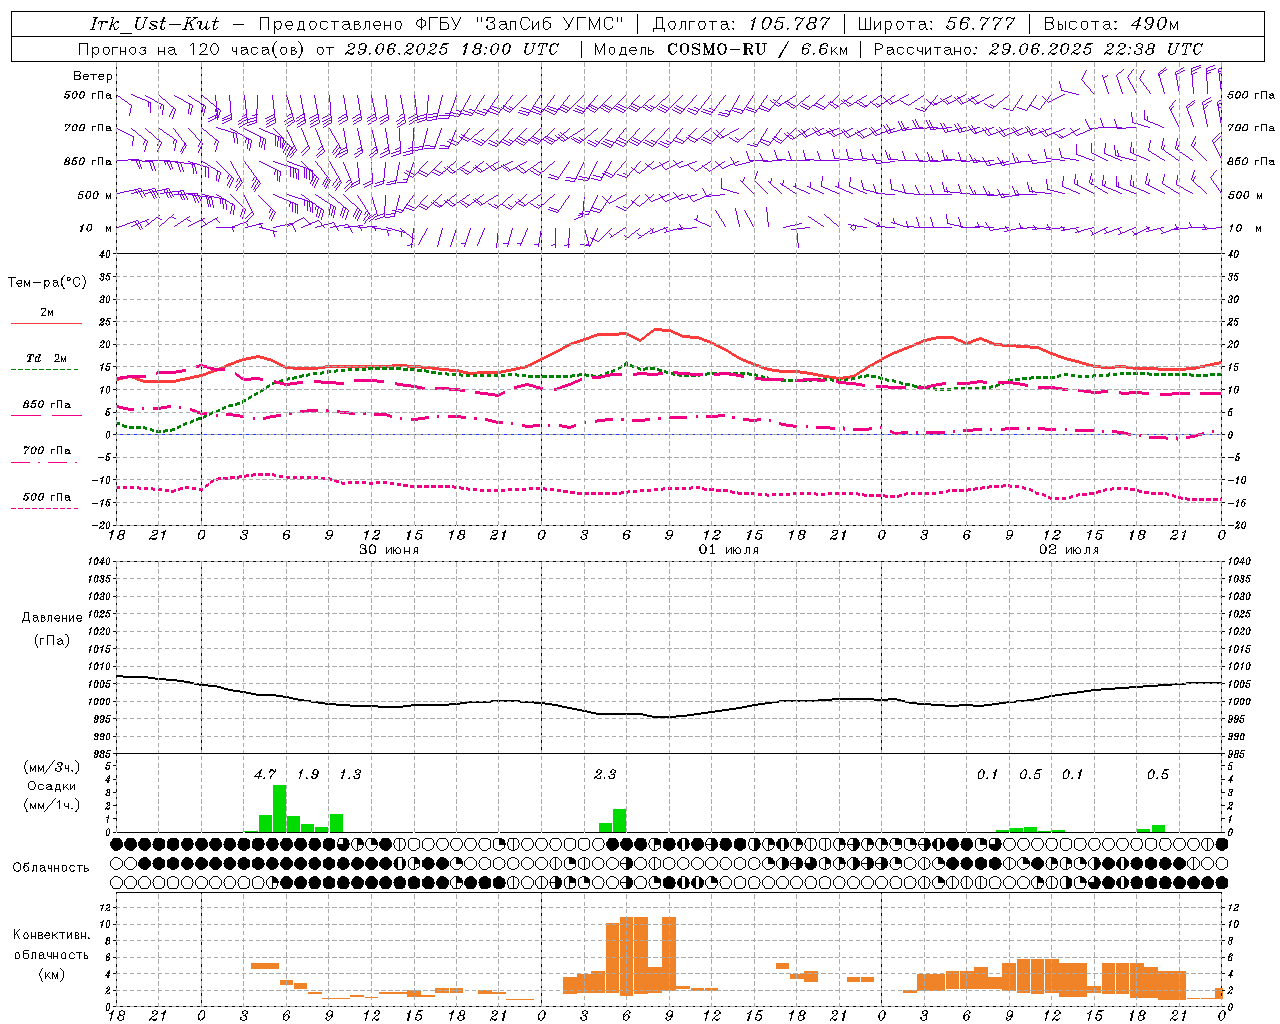Click the Осадки panel label

pos(51,786)
